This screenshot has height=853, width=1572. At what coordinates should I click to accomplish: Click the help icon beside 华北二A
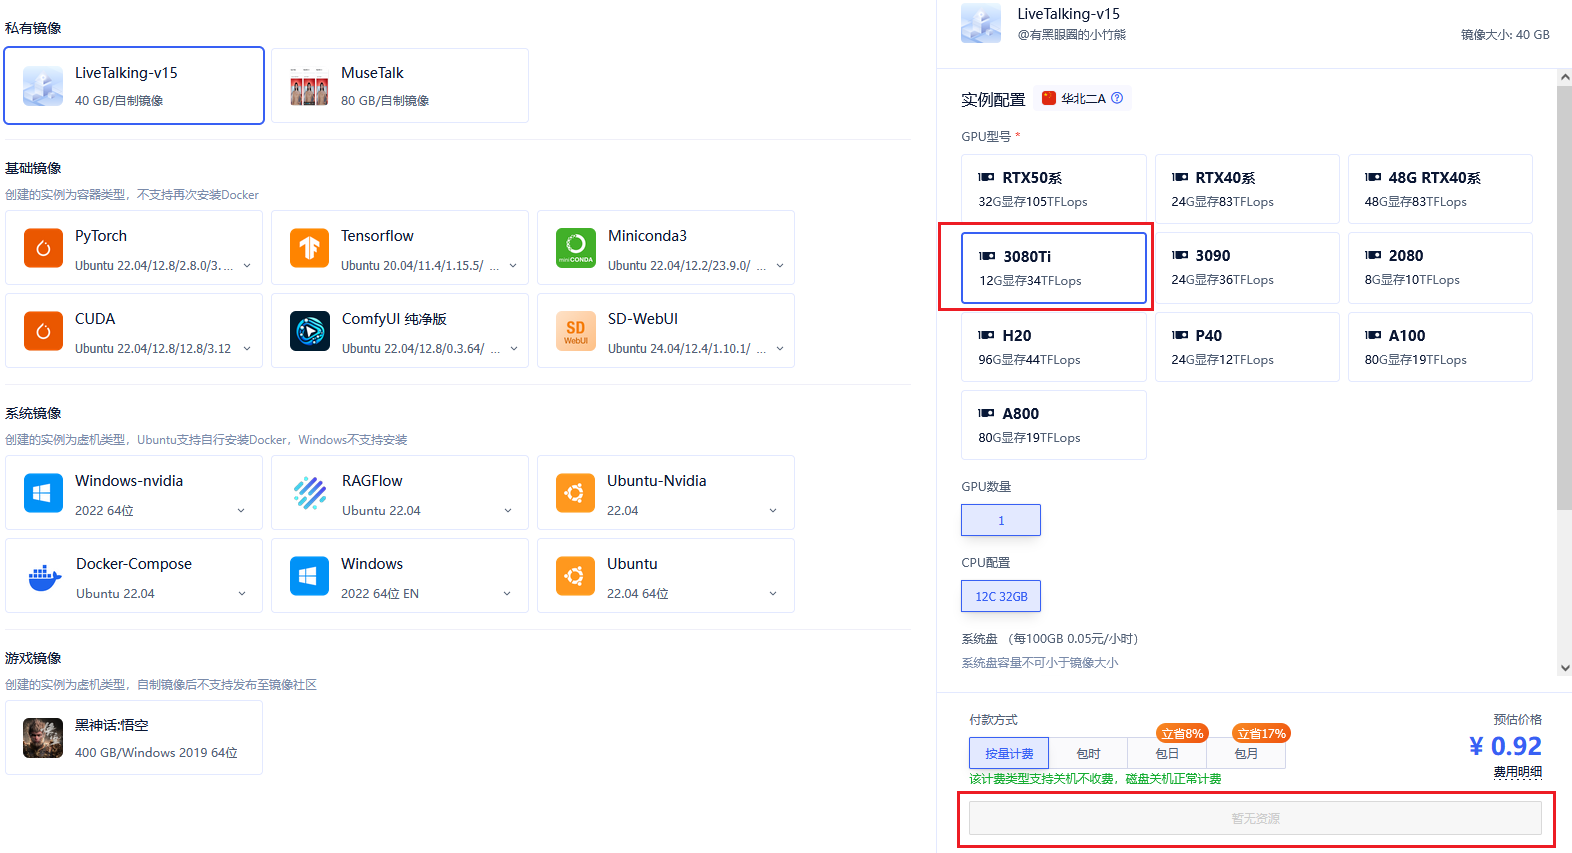coord(1117,98)
